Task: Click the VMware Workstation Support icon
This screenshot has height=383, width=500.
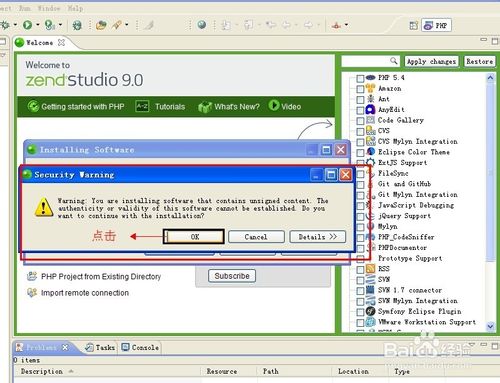Action: [x=370, y=322]
